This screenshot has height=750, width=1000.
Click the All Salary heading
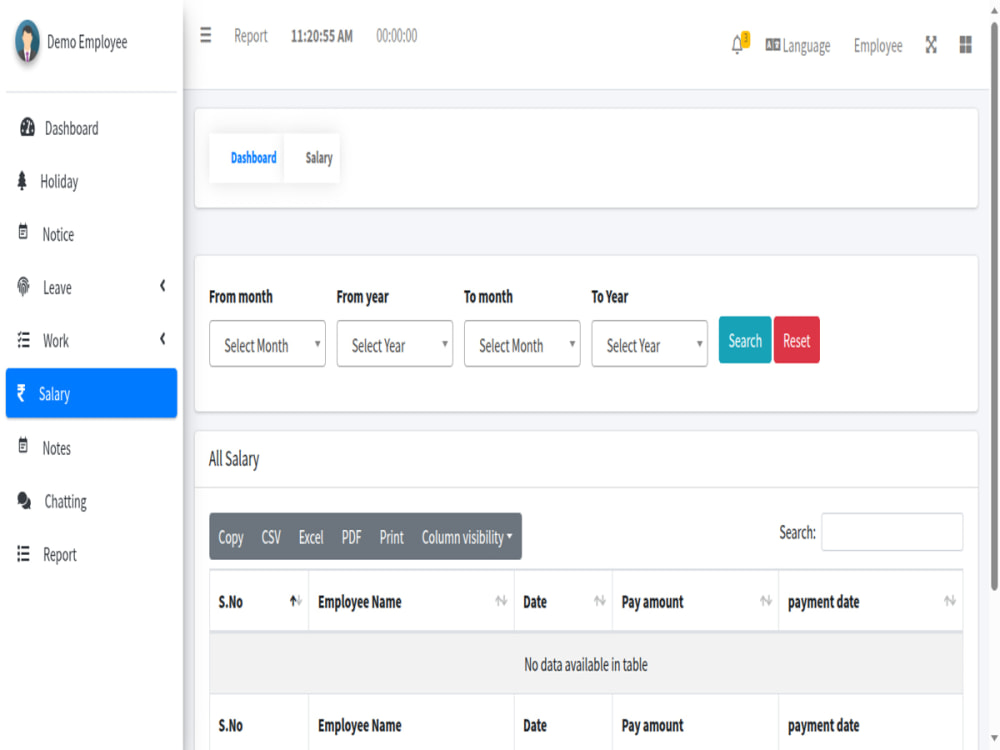[234, 459]
